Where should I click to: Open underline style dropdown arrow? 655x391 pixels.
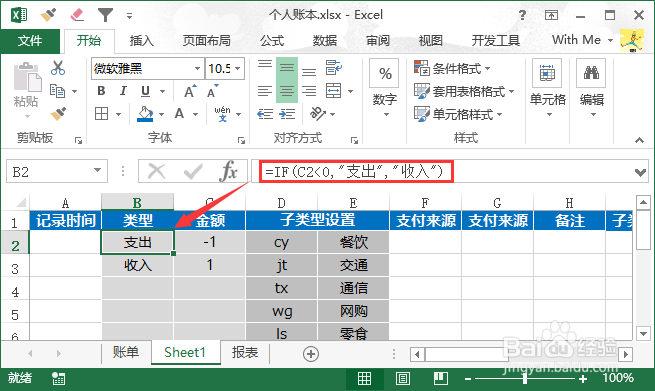click(x=162, y=91)
